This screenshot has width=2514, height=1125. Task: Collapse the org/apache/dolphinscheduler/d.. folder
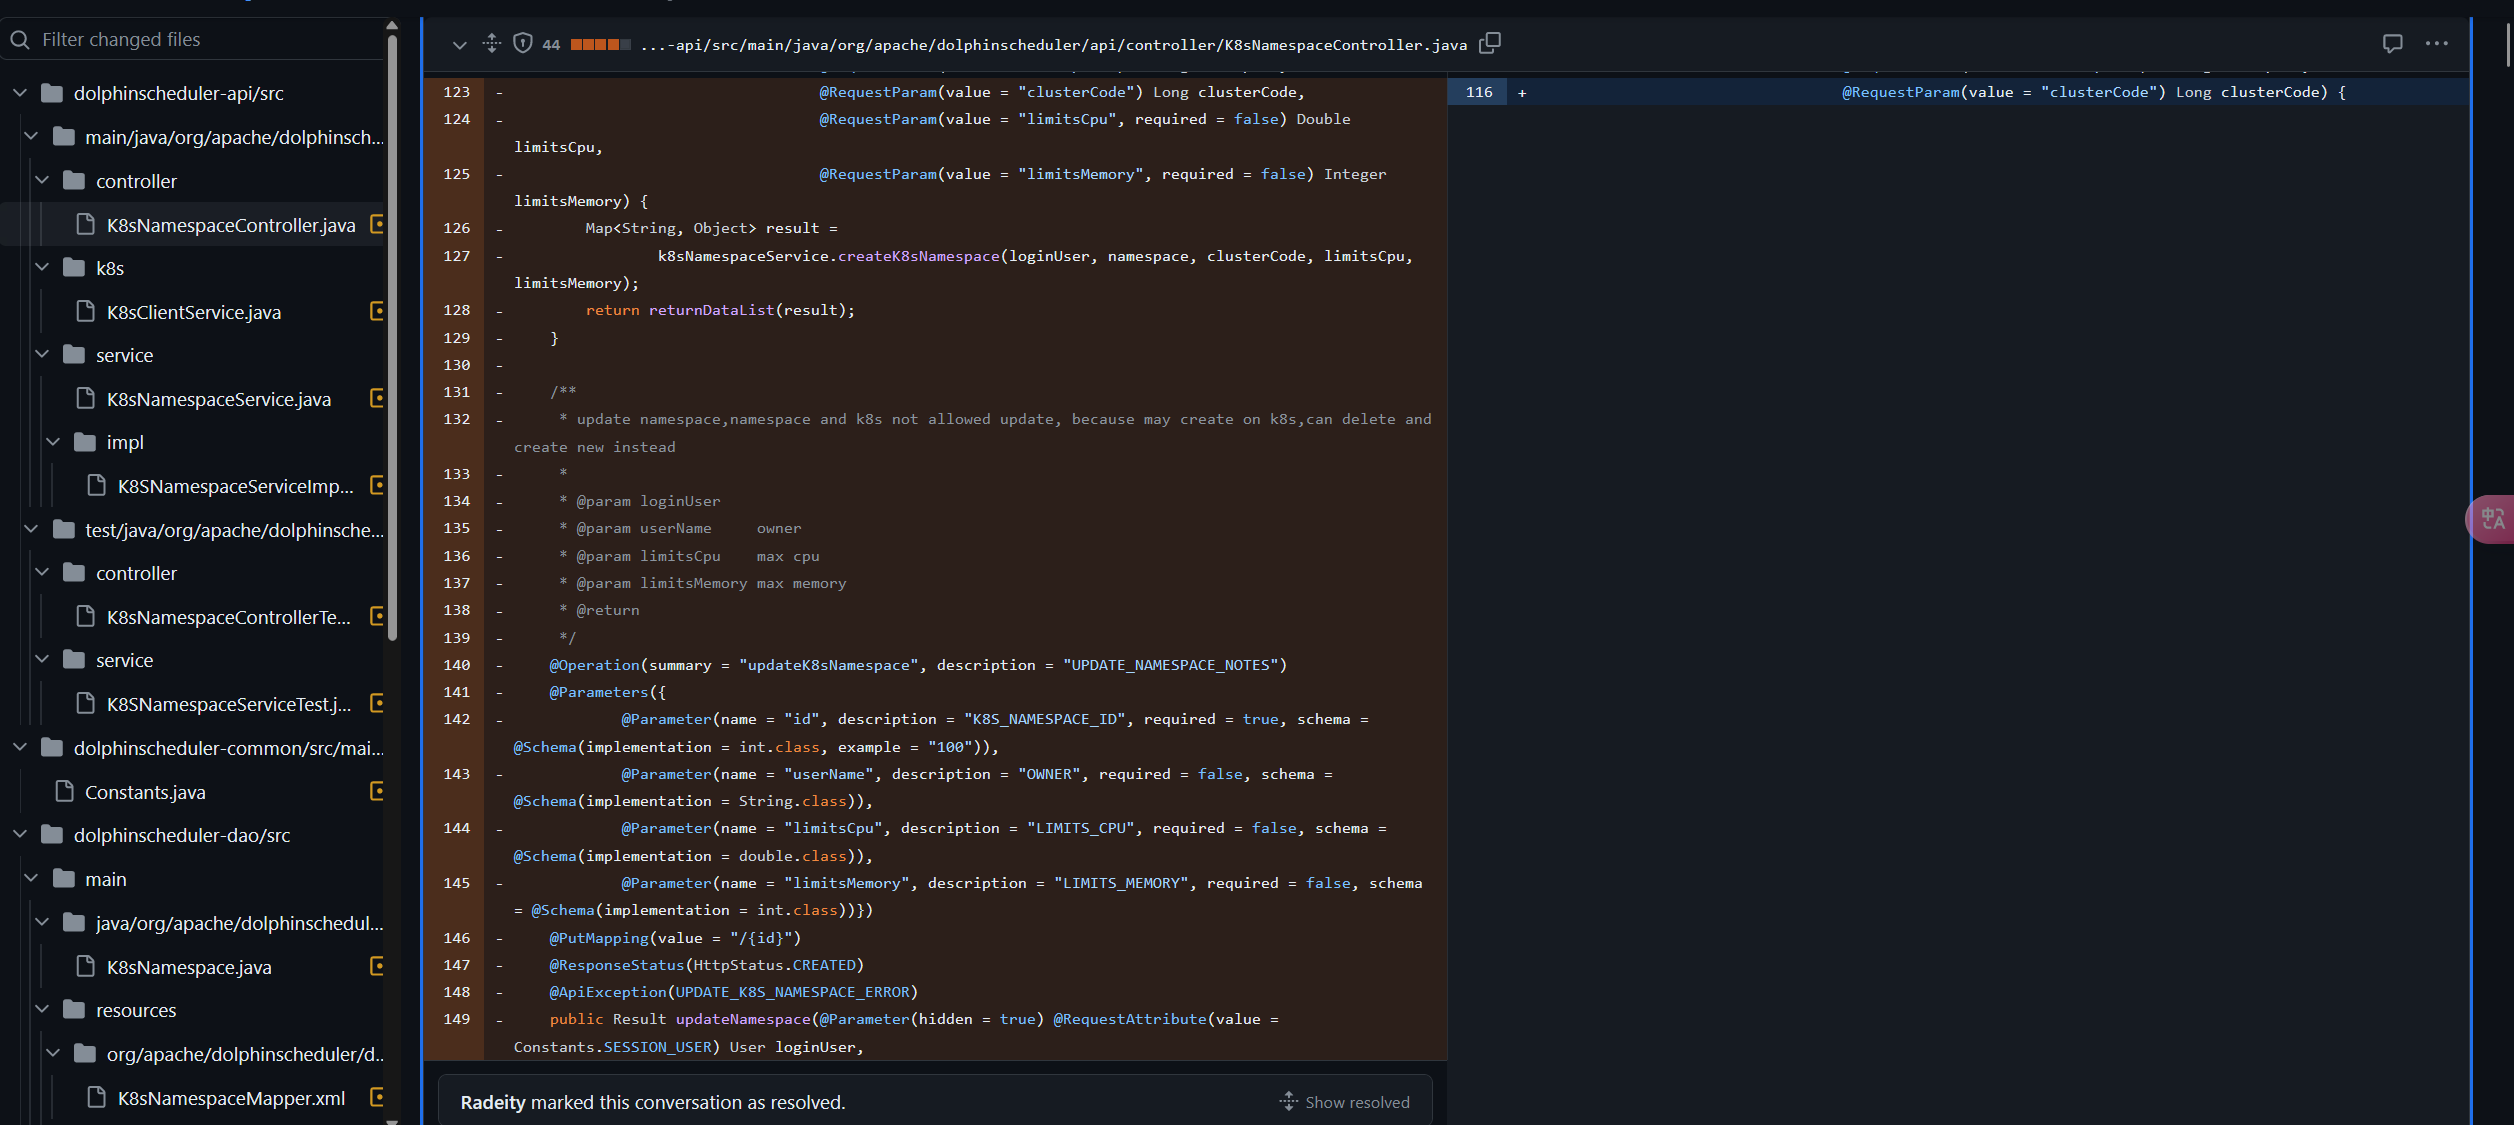point(53,1053)
